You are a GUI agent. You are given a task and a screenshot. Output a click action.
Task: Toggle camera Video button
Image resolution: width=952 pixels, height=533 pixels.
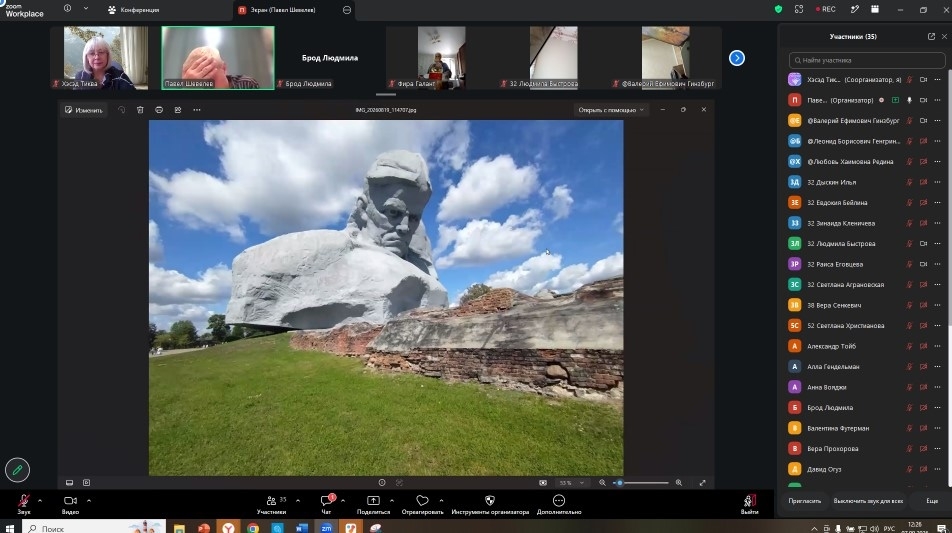click(70, 501)
